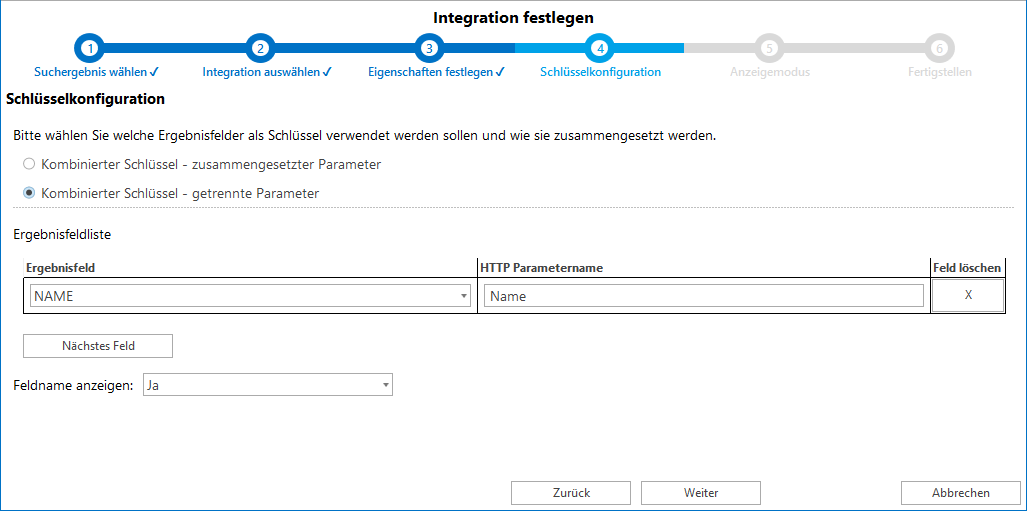Select 'getrennte Parameter' radio option
This screenshot has width=1027, height=511.
30,193
